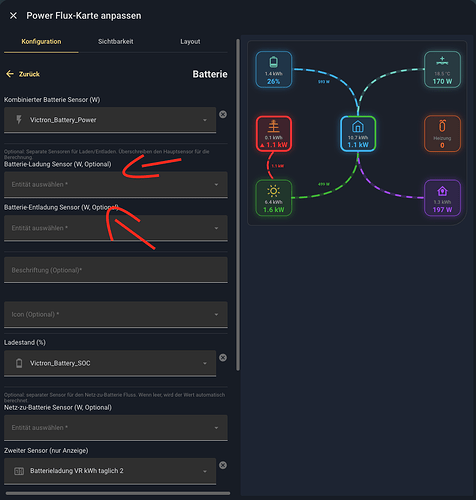Screen dimensions: 476x500
Task: Select the grid pylon node showing 1.1 kW
Action: coord(274,134)
